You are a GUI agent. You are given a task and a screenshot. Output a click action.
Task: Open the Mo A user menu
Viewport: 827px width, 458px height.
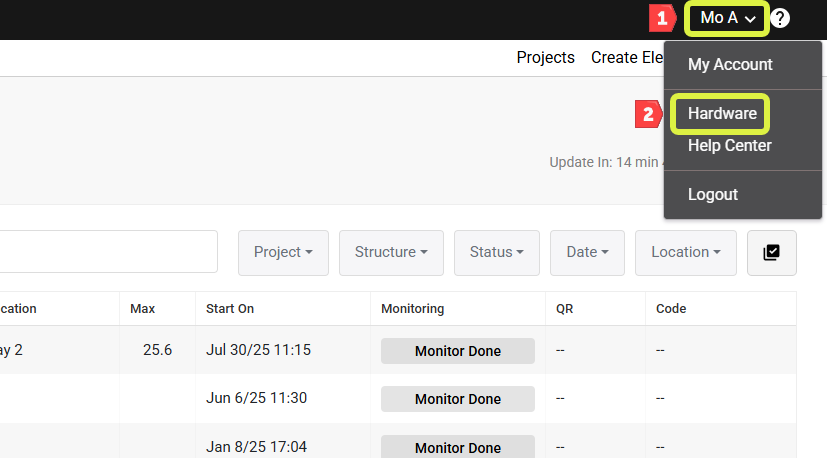[727, 18]
